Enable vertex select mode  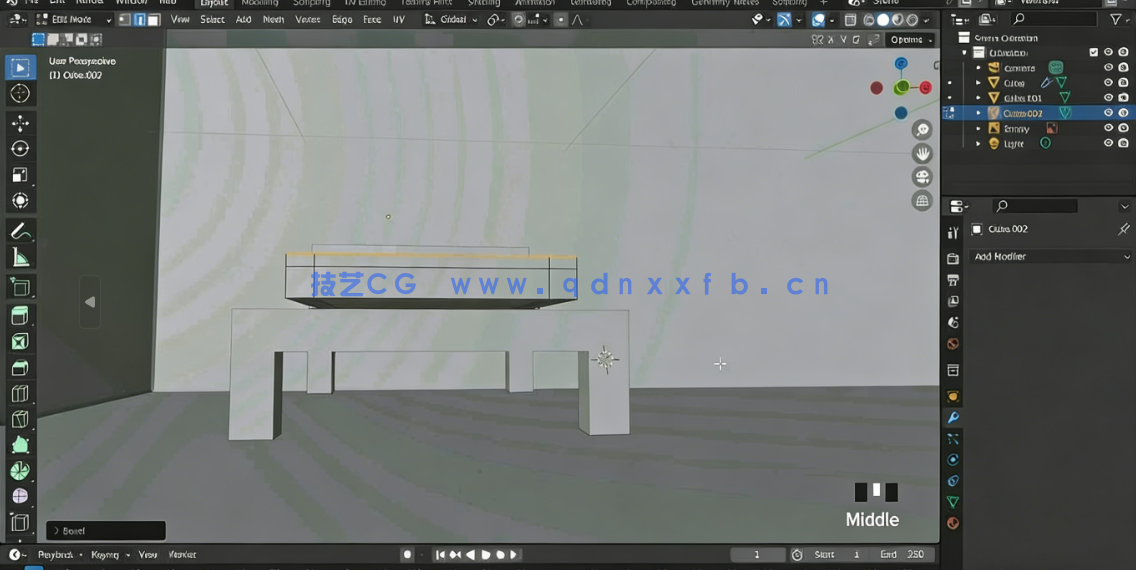tap(125, 20)
